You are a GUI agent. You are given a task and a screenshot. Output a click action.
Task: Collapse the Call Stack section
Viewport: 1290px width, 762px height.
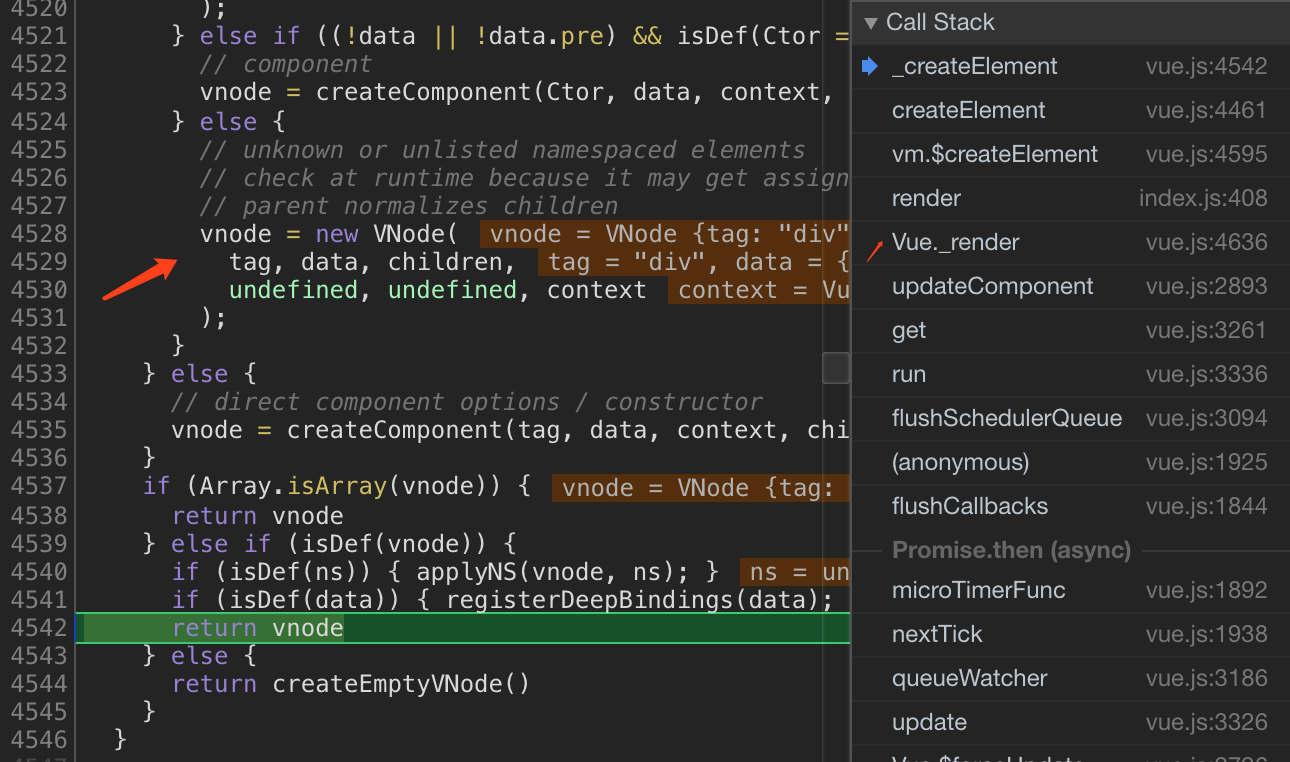coord(870,22)
